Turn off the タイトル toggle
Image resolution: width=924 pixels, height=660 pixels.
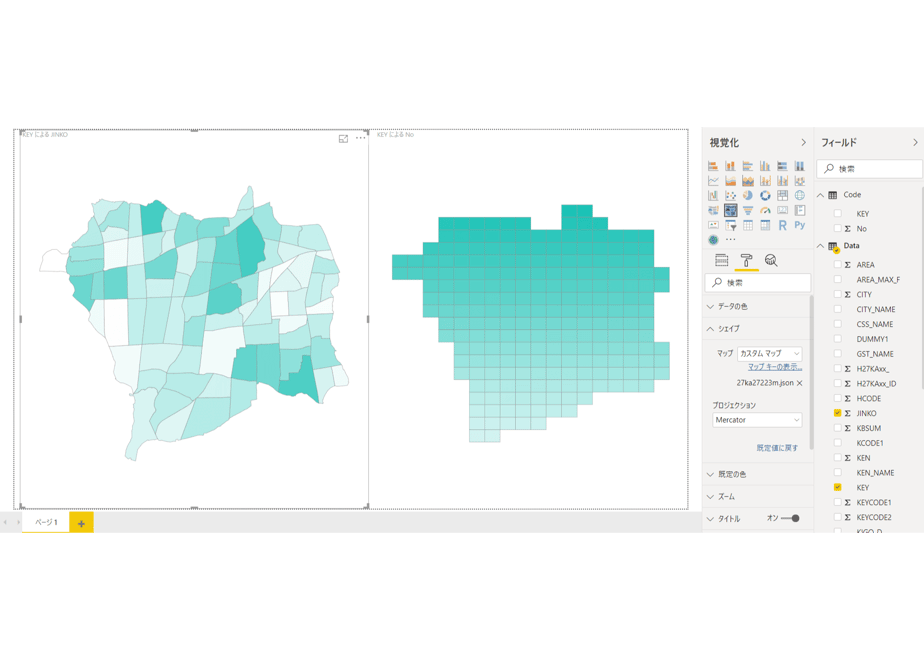click(790, 519)
